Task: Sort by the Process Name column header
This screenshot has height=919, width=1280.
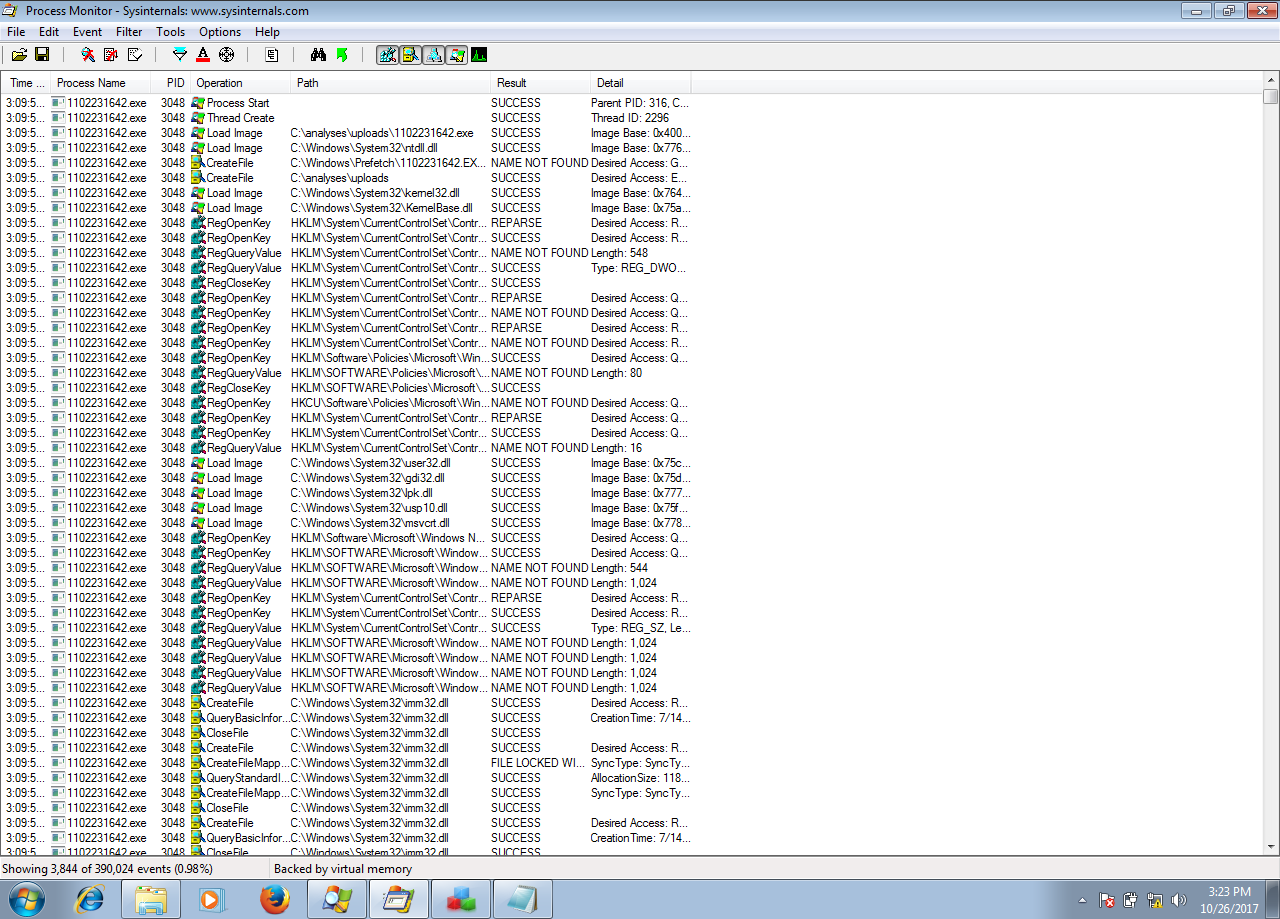Action: click(x=100, y=83)
